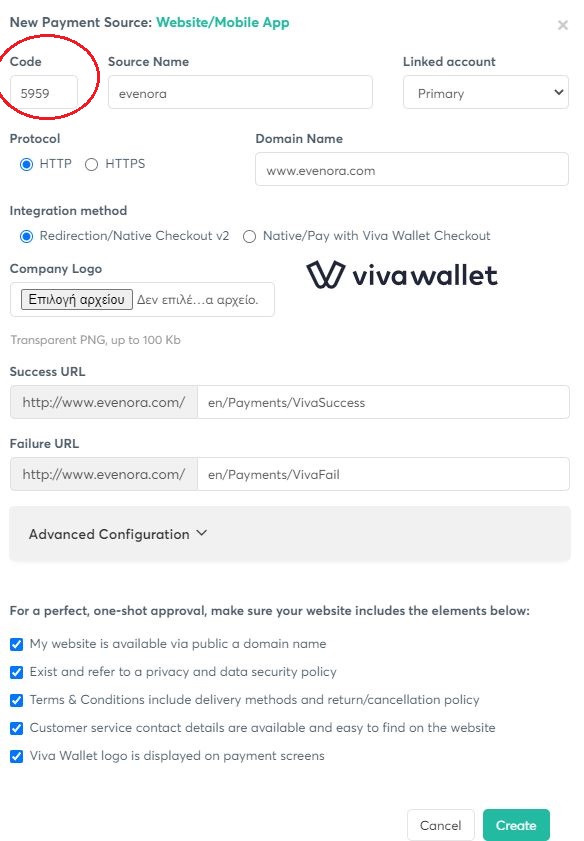Click the Create button
584x841 pixels.
[516, 825]
